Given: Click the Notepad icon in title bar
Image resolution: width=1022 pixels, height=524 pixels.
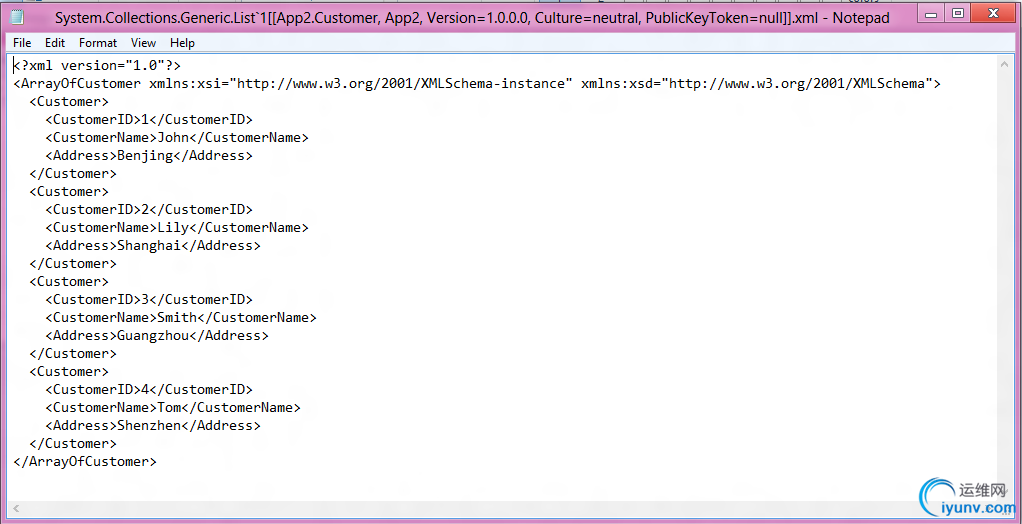Looking at the screenshot, I should [x=18, y=18].
